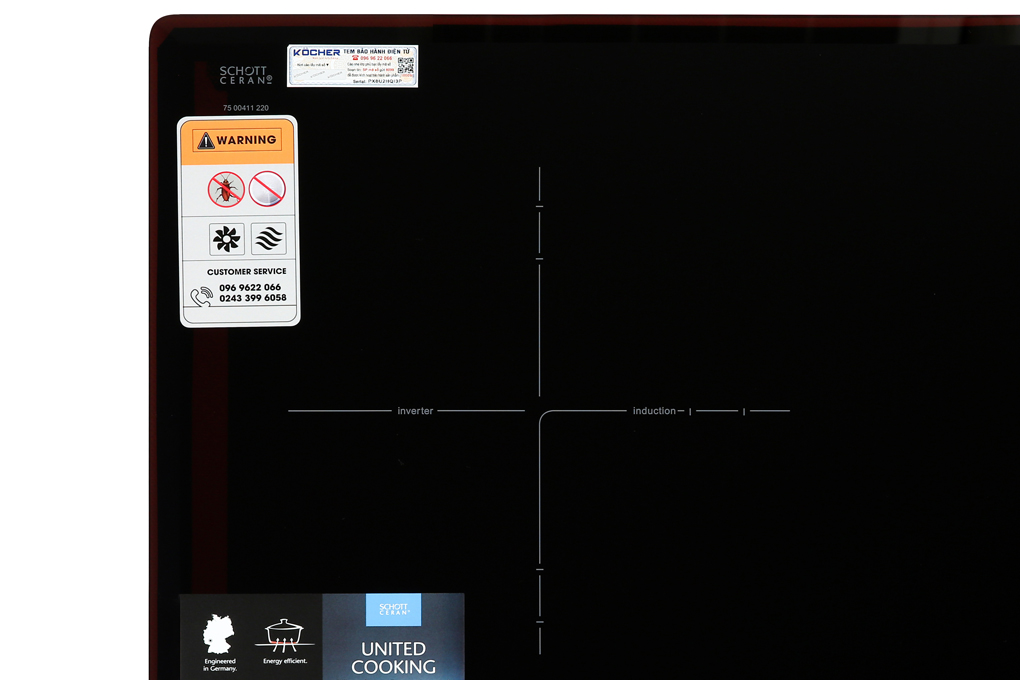The height and width of the screenshot is (680, 1020).
Task: Click the "inverter" label on cooktop
Action: pos(415,411)
